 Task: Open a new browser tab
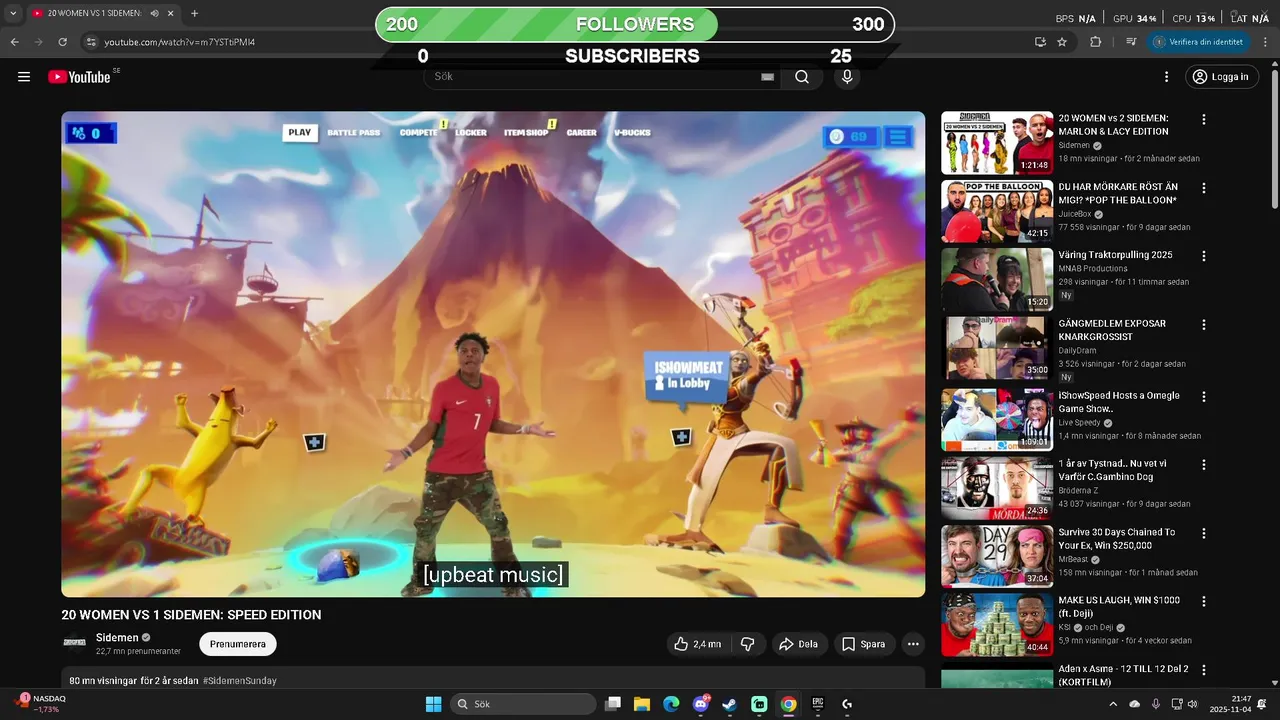click(x=194, y=13)
